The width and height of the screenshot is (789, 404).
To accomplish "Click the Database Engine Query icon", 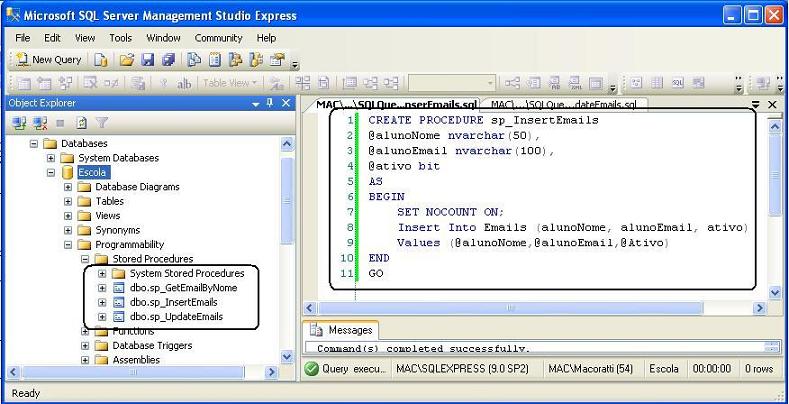I will (x=101, y=60).
